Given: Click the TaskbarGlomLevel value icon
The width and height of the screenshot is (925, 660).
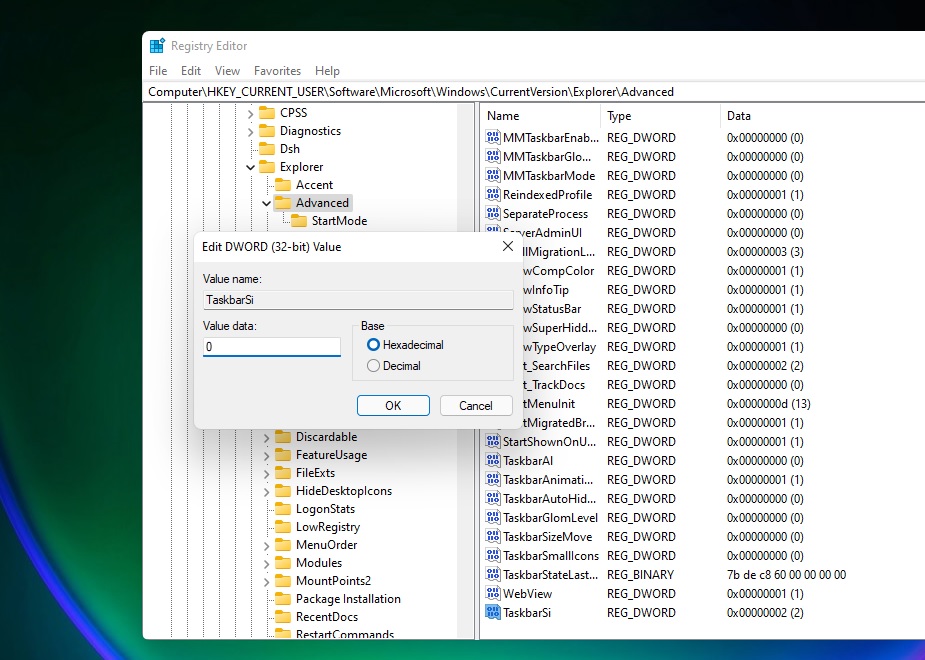Looking at the screenshot, I should (492, 517).
